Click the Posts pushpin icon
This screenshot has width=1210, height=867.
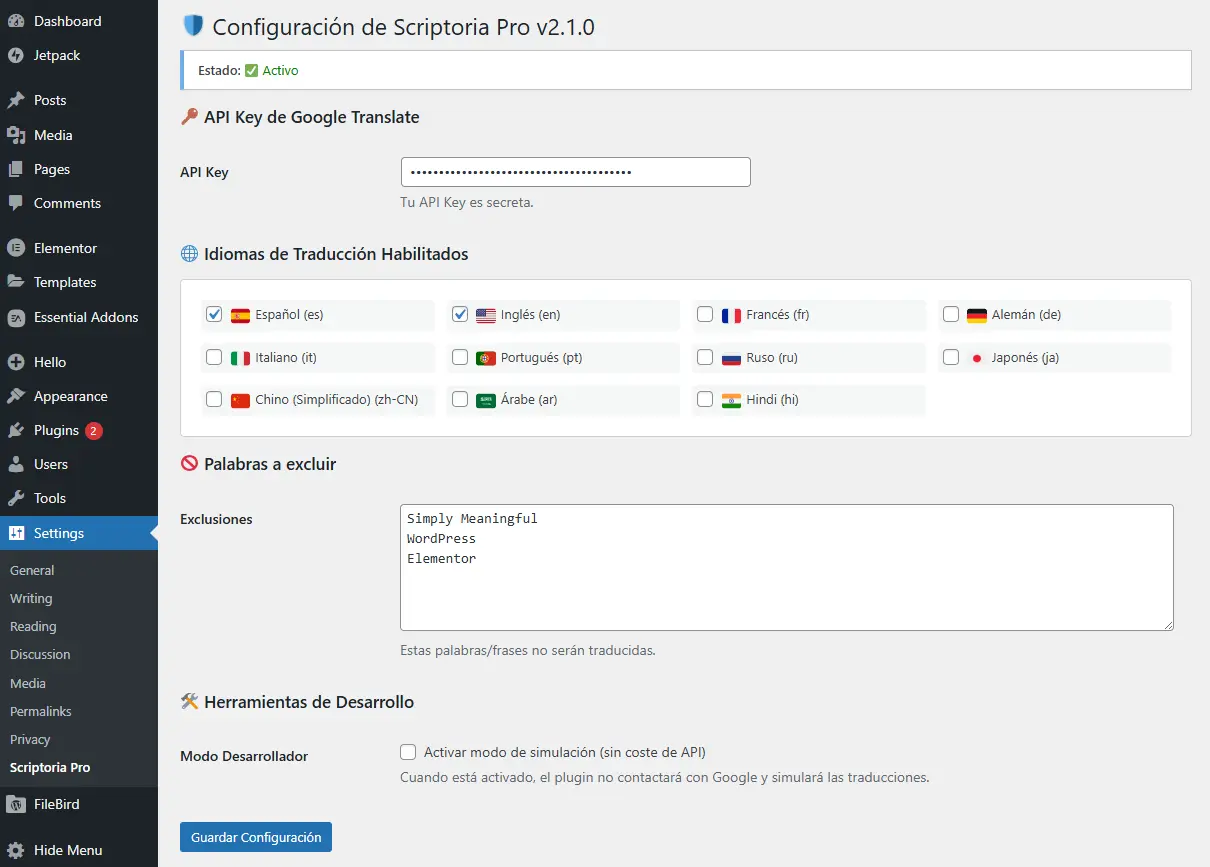16,100
